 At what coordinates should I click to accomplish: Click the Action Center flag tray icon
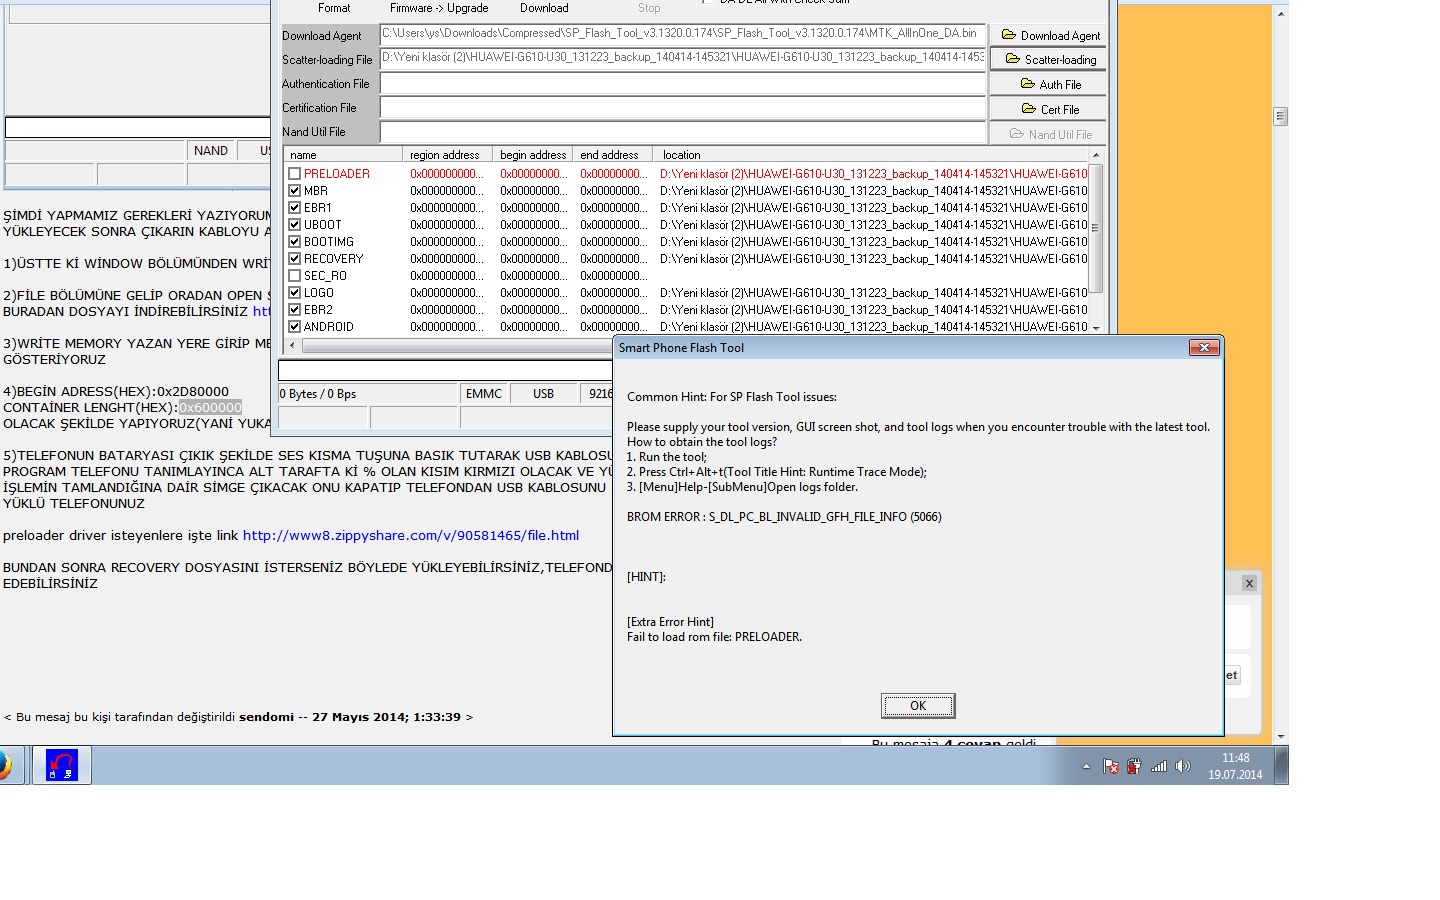(x=1110, y=767)
